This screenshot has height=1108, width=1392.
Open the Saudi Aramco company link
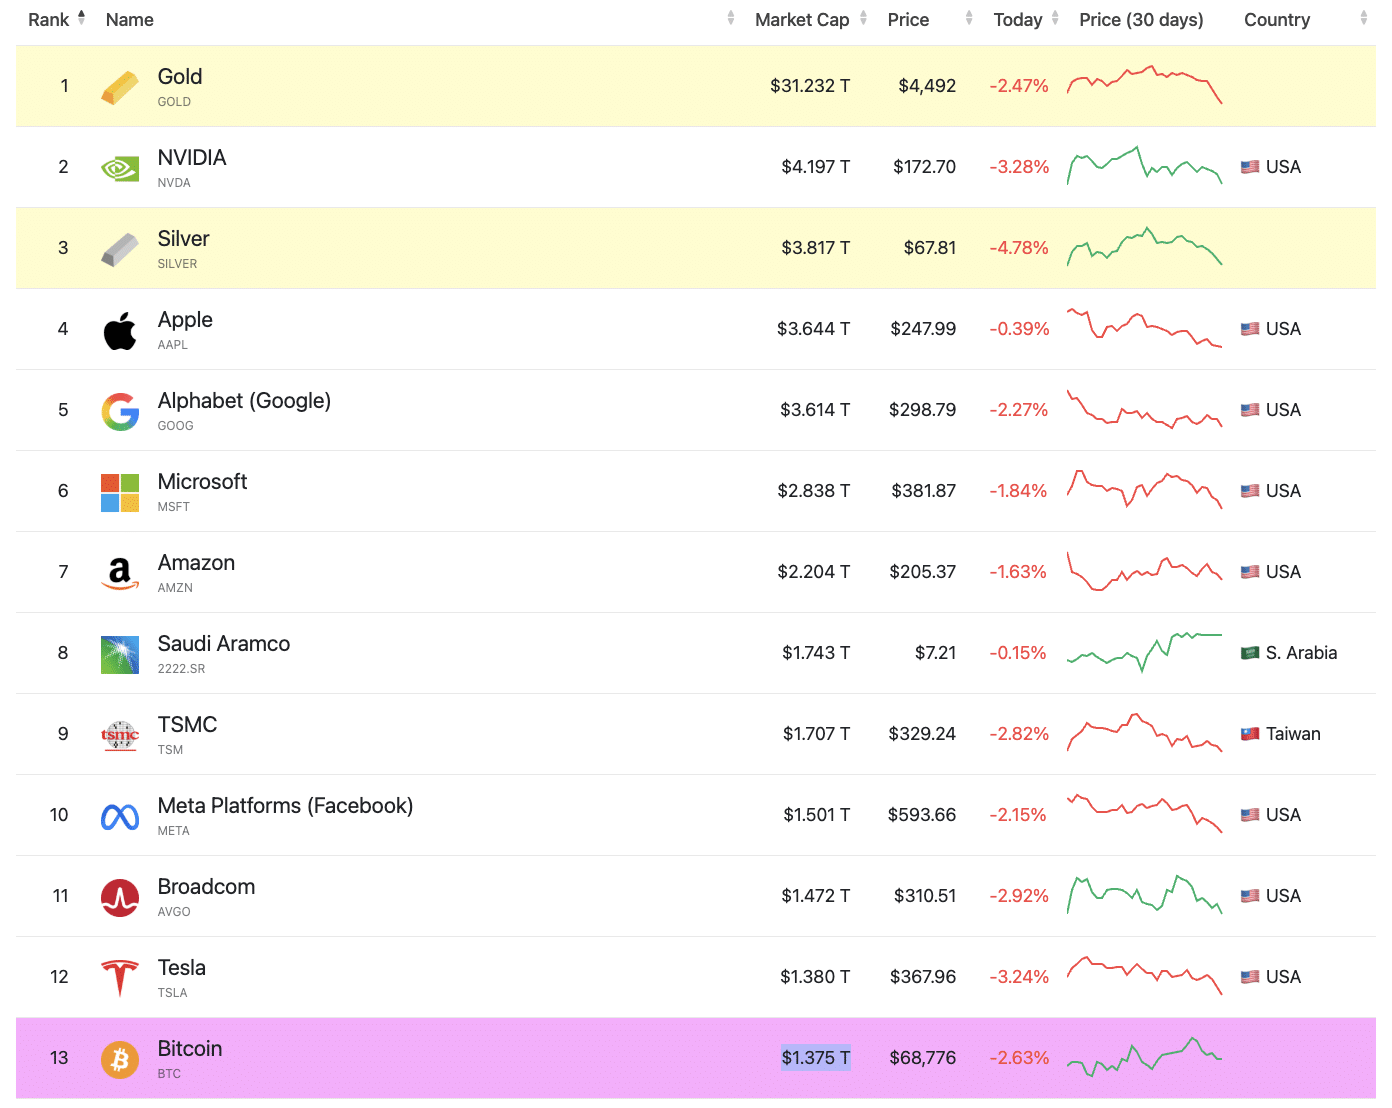[224, 644]
